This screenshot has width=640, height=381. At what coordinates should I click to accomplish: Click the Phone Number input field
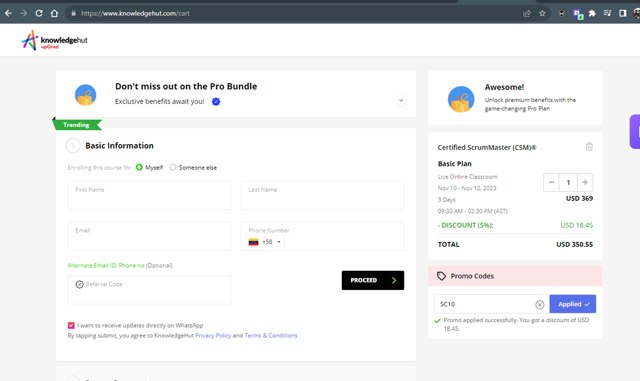(322, 236)
